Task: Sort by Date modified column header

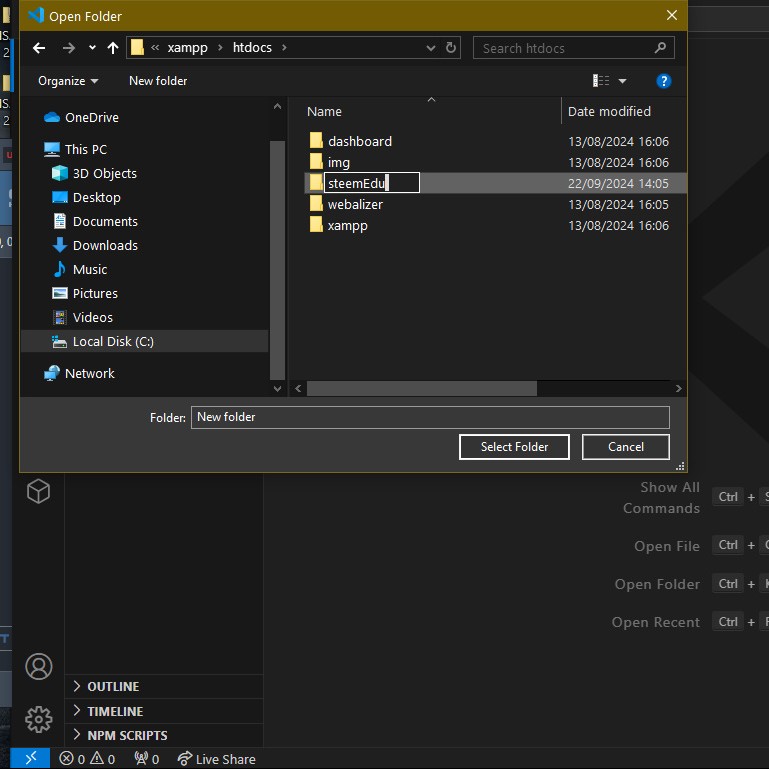Action: (609, 112)
